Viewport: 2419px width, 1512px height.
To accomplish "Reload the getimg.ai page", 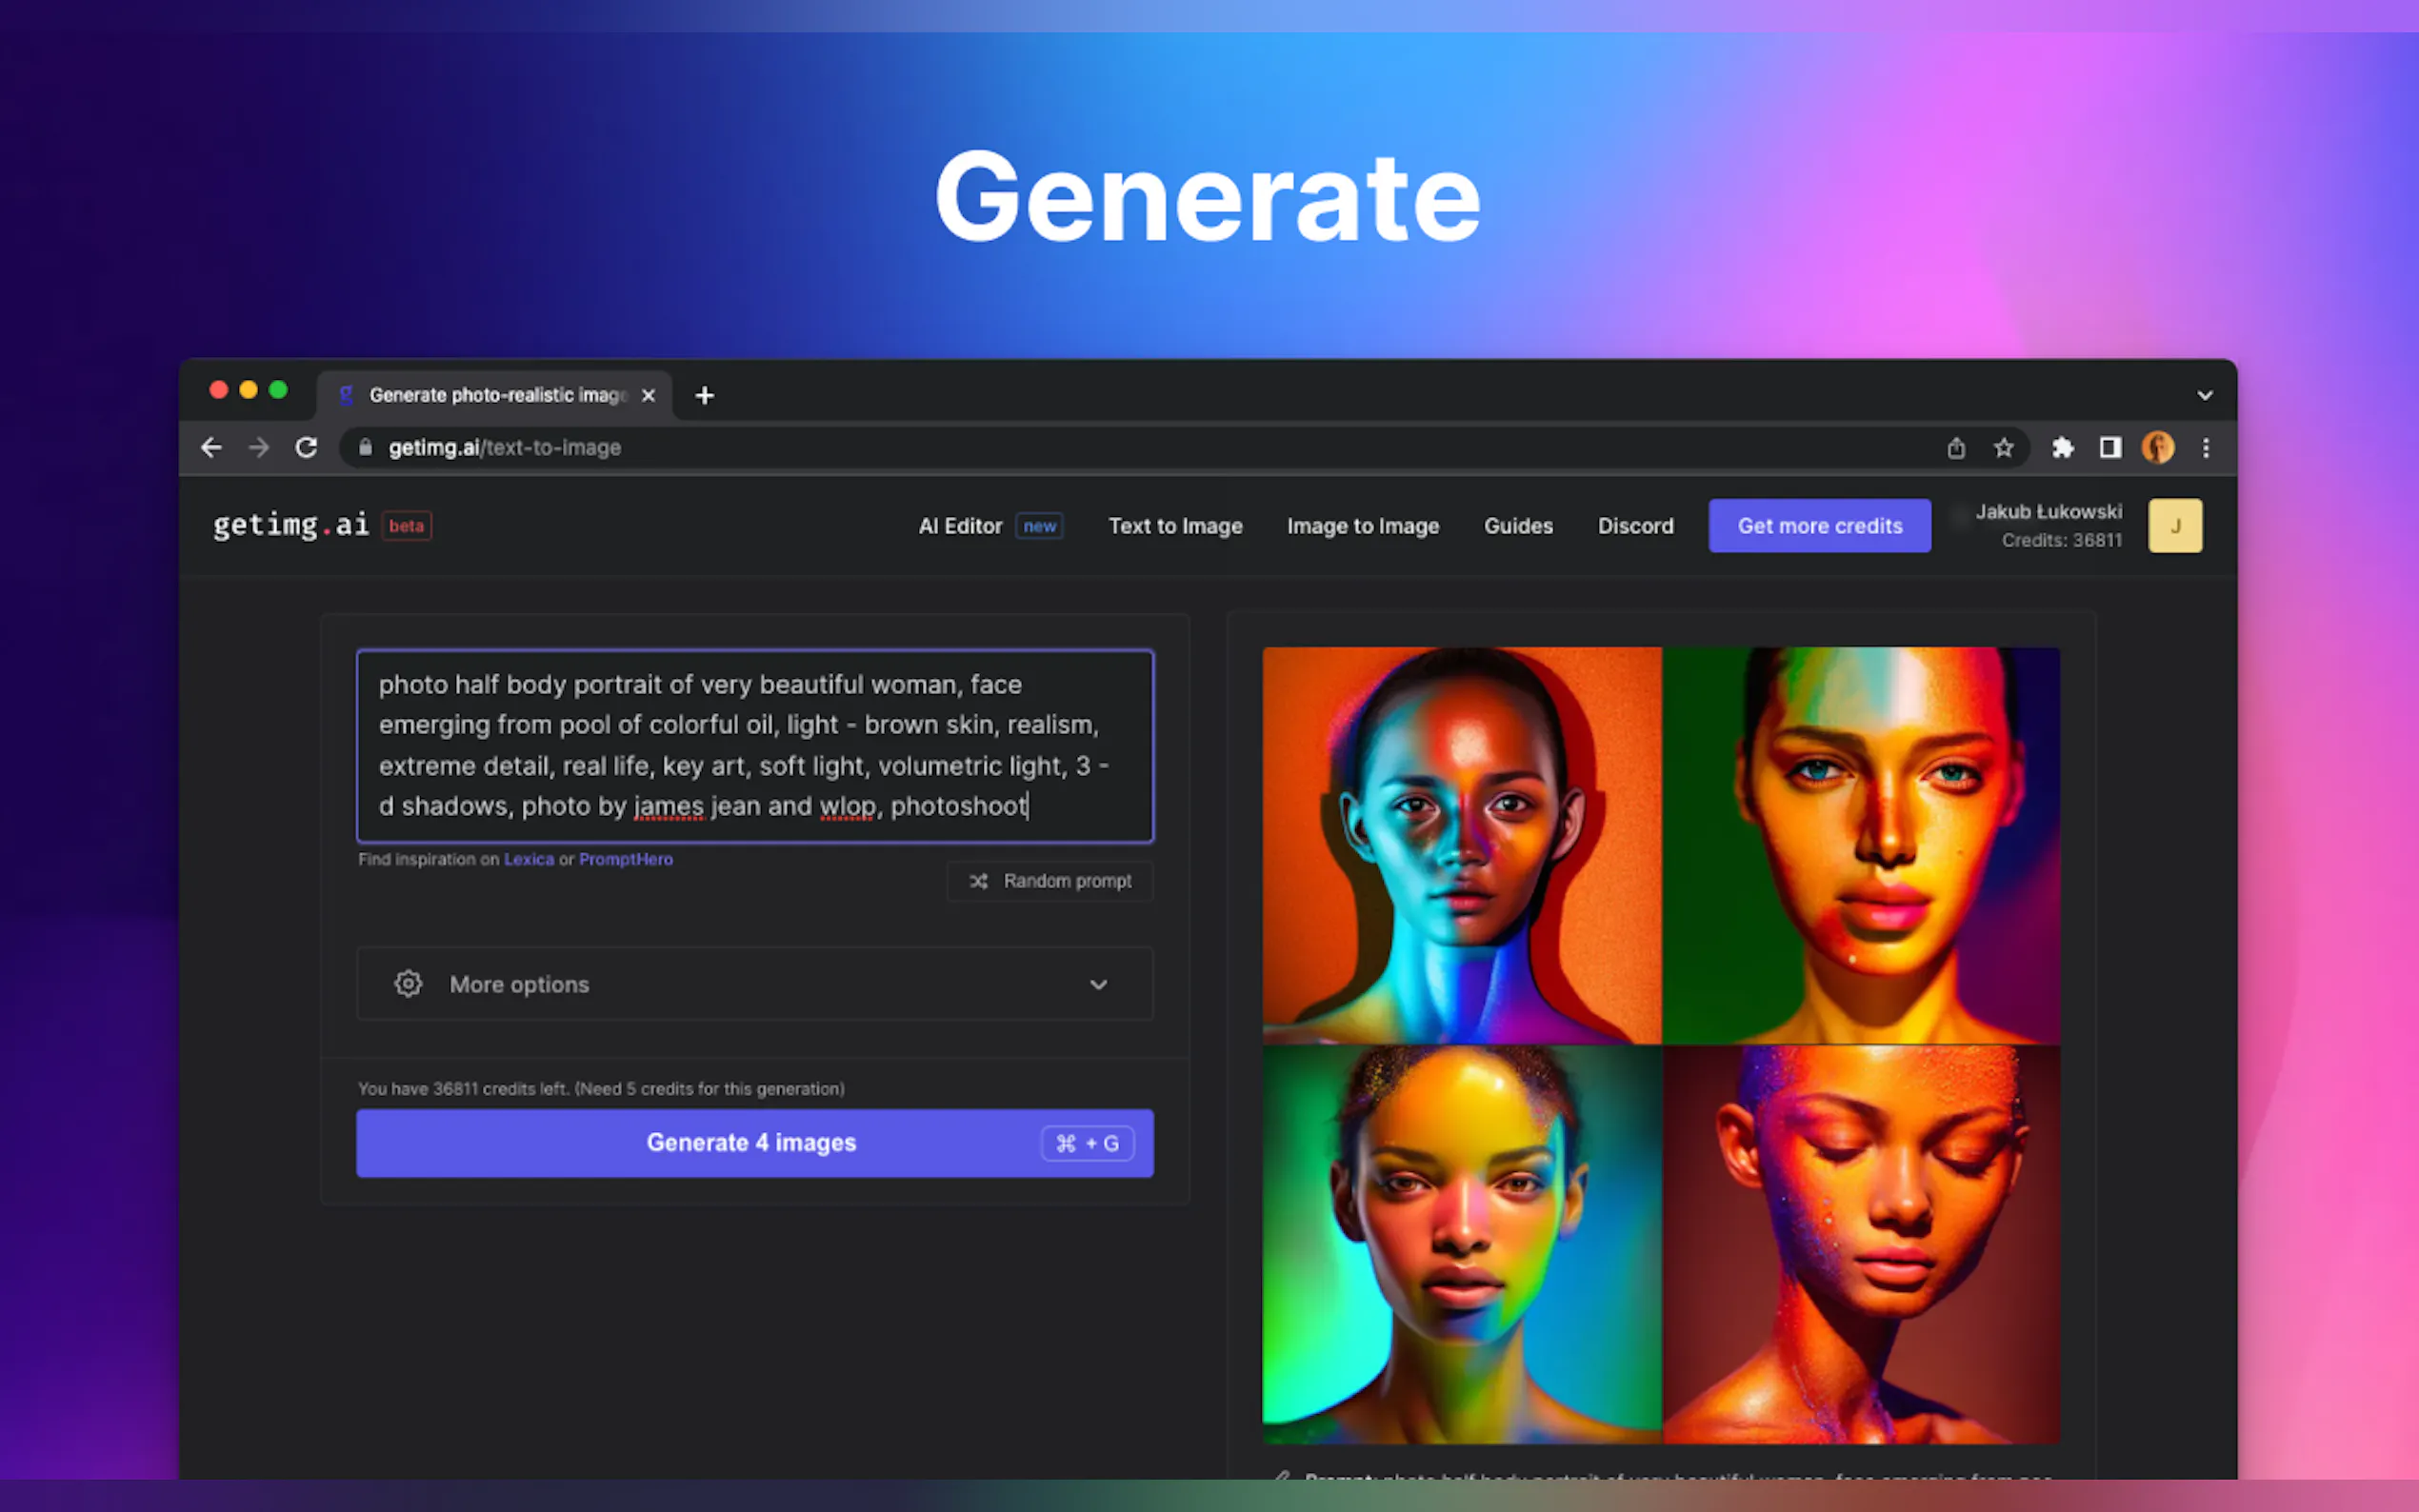I will 307,448.
